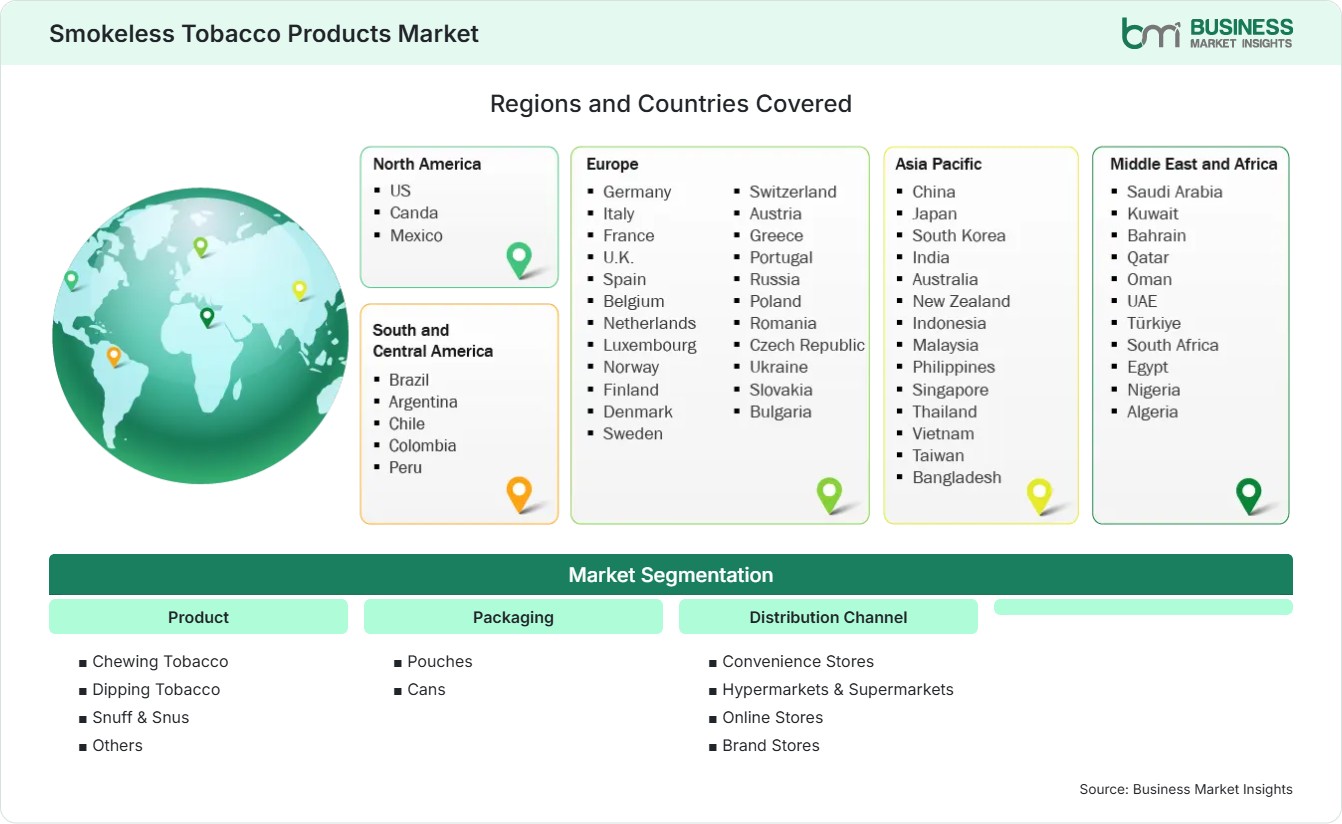Click 'Convenience Stores' under Distribution Channel
This screenshot has height=824, width=1342.
(798, 661)
